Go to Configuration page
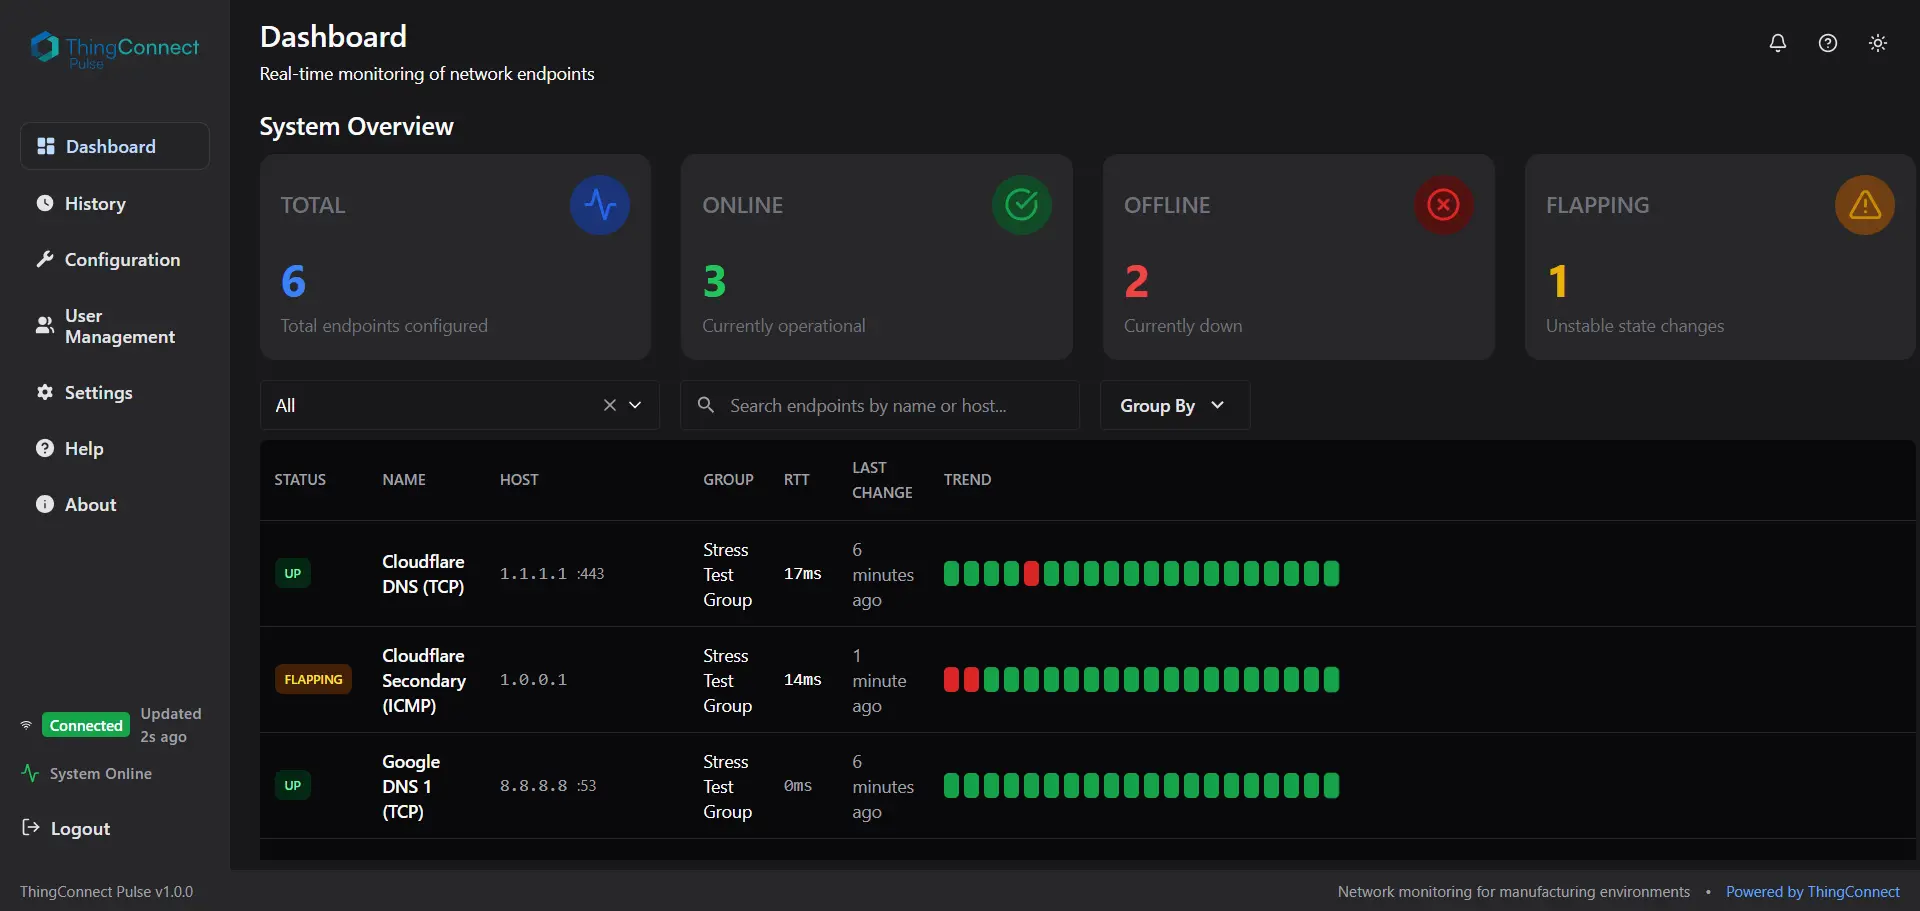The height and width of the screenshot is (911, 1920). pyautogui.click(x=122, y=260)
